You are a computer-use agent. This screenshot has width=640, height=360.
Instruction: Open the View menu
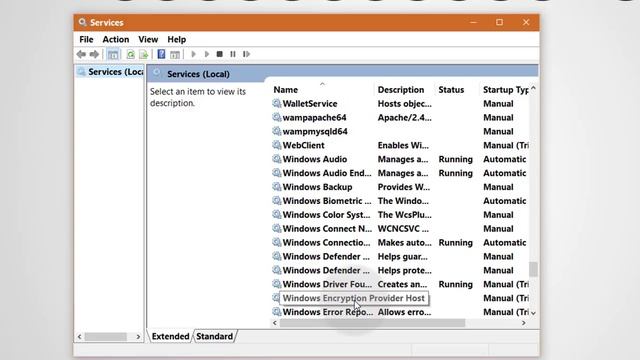(x=148, y=39)
